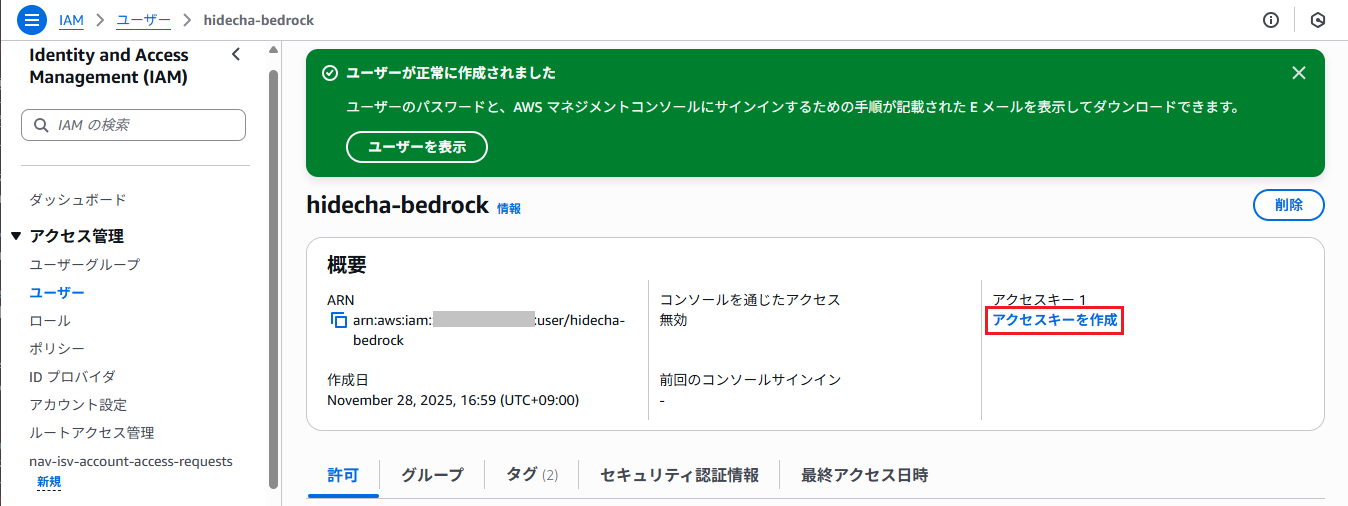Viewport: 1348px width, 506px height.
Task: Click the search magnifier icon in IAM search
Action: (x=41, y=125)
